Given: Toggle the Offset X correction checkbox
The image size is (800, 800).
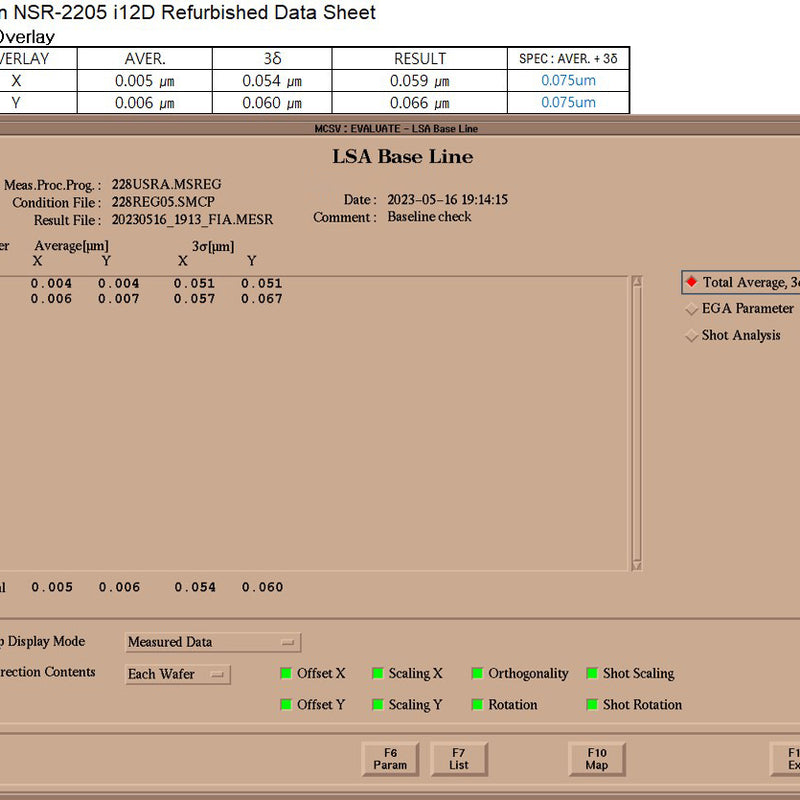Looking at the screenshot, I should click(x=286, y=674).
